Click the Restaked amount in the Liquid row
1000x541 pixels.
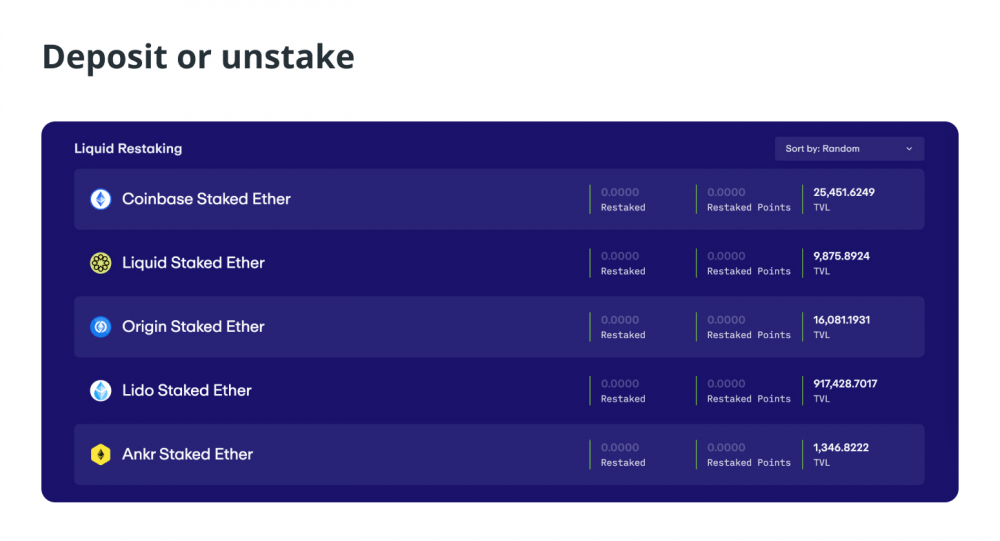click(x=620, y=256)
